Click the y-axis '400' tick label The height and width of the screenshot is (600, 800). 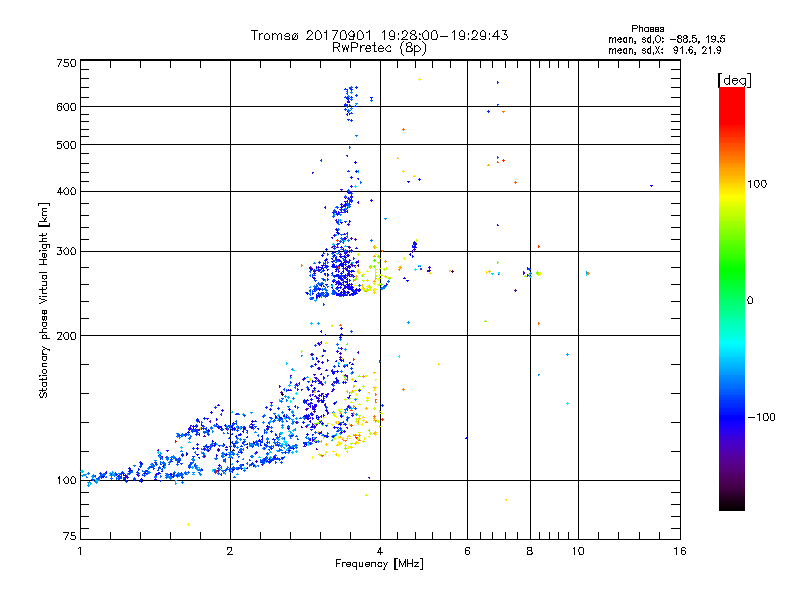coord(67,191)
